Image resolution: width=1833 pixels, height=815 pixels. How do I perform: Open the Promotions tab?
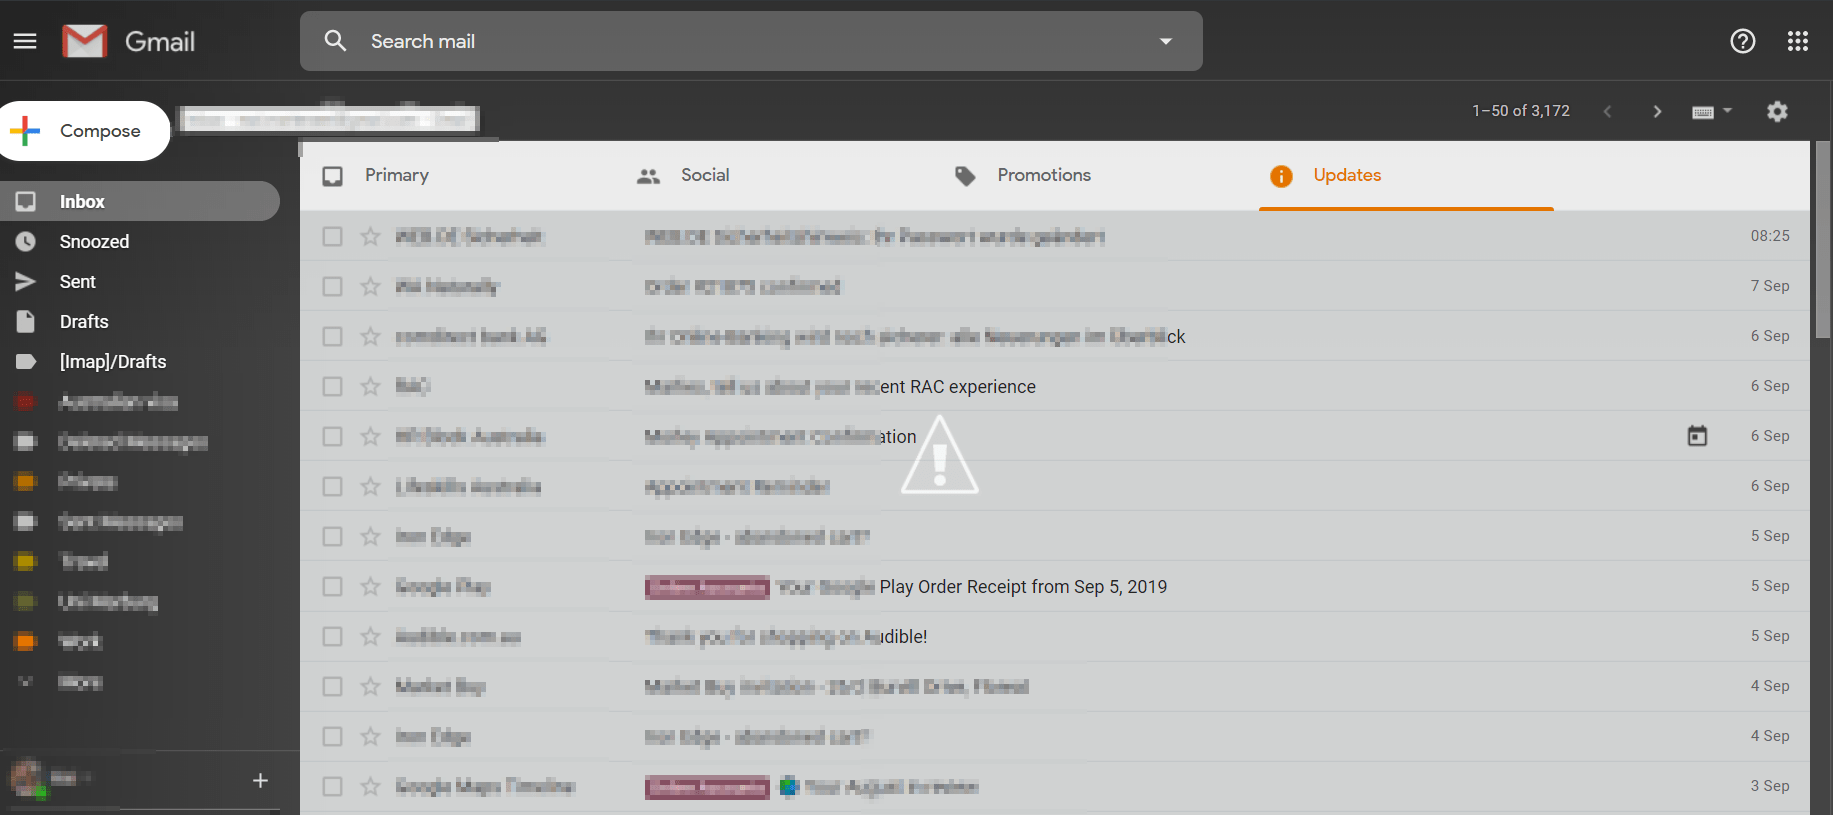tap(1092, 175)
